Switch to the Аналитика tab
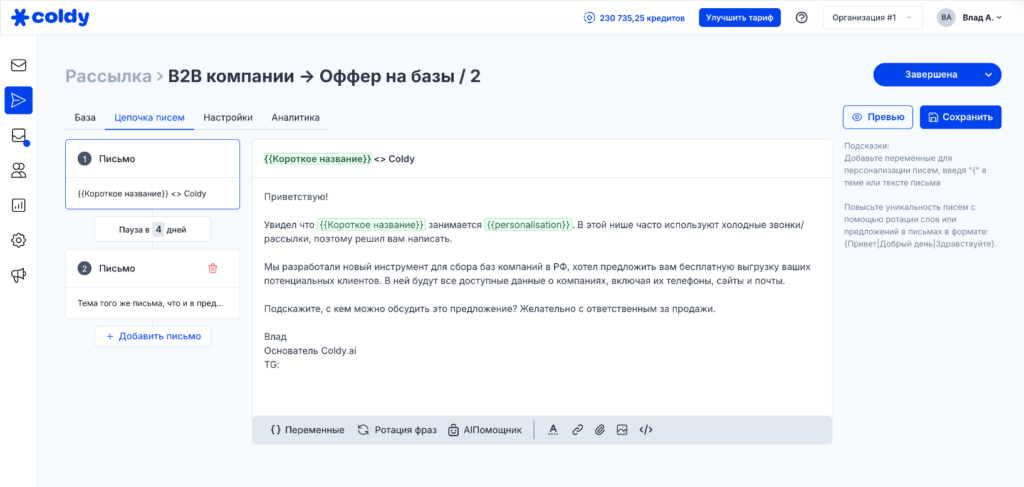Image resolution: width=1024 pixels, height=487 pixels. click(x=295, y=118)
